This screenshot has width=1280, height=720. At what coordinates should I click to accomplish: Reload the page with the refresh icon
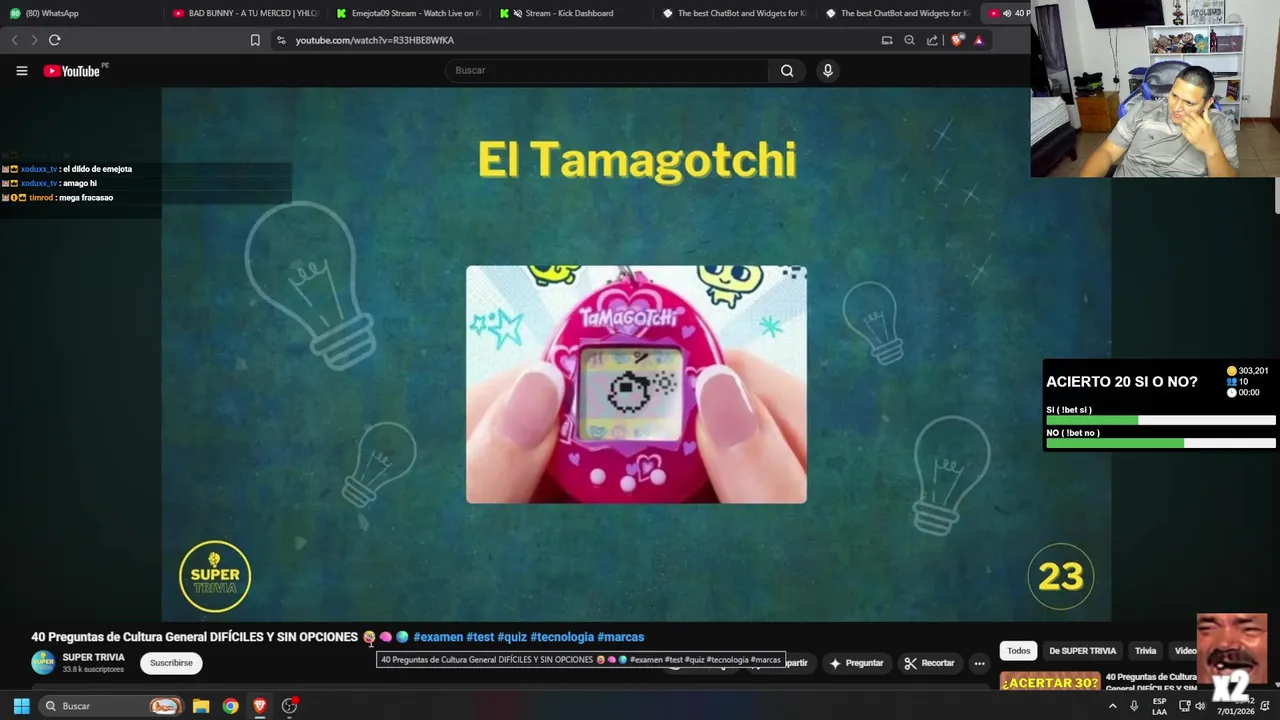[x=55, y=40]
